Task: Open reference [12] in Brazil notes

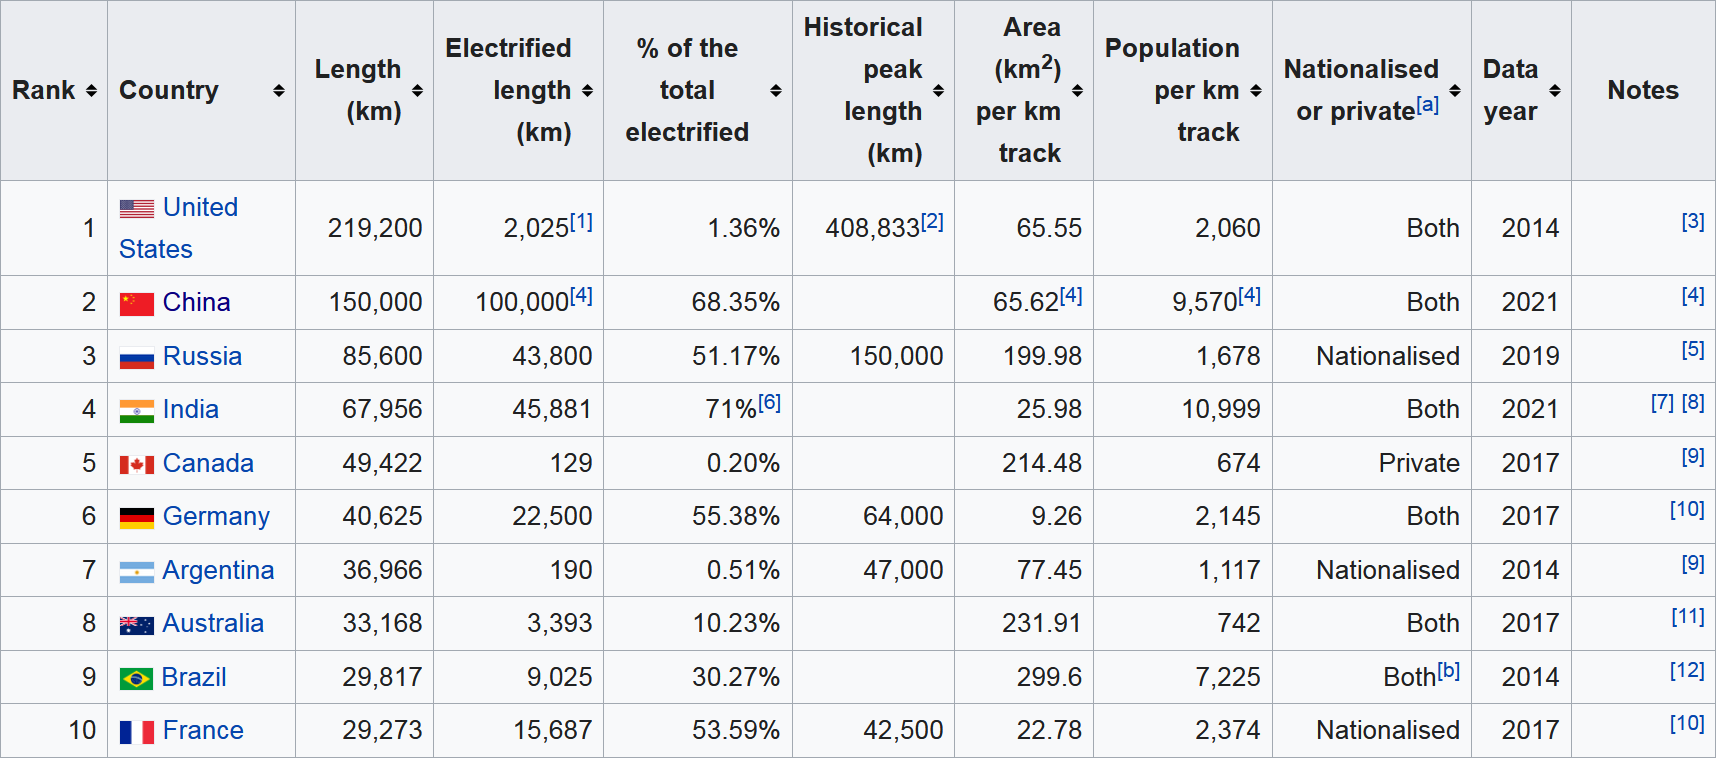Action: tap(1687, 670)
